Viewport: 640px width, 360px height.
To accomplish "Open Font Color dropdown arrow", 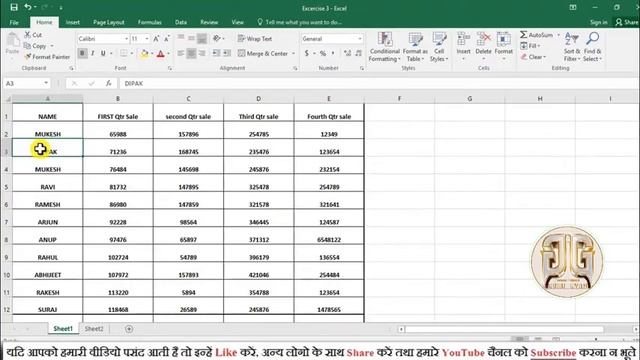I will pyautogui.click(x=168, y=53).
